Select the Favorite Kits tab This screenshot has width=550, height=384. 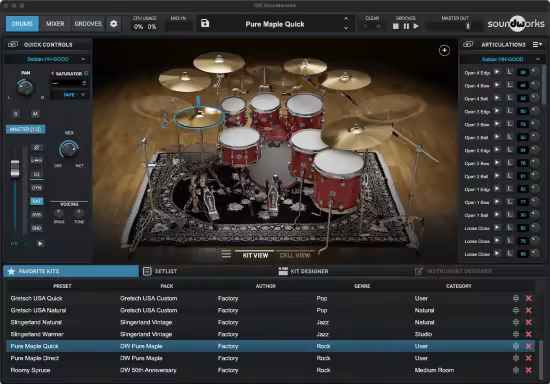coord(71,271)
